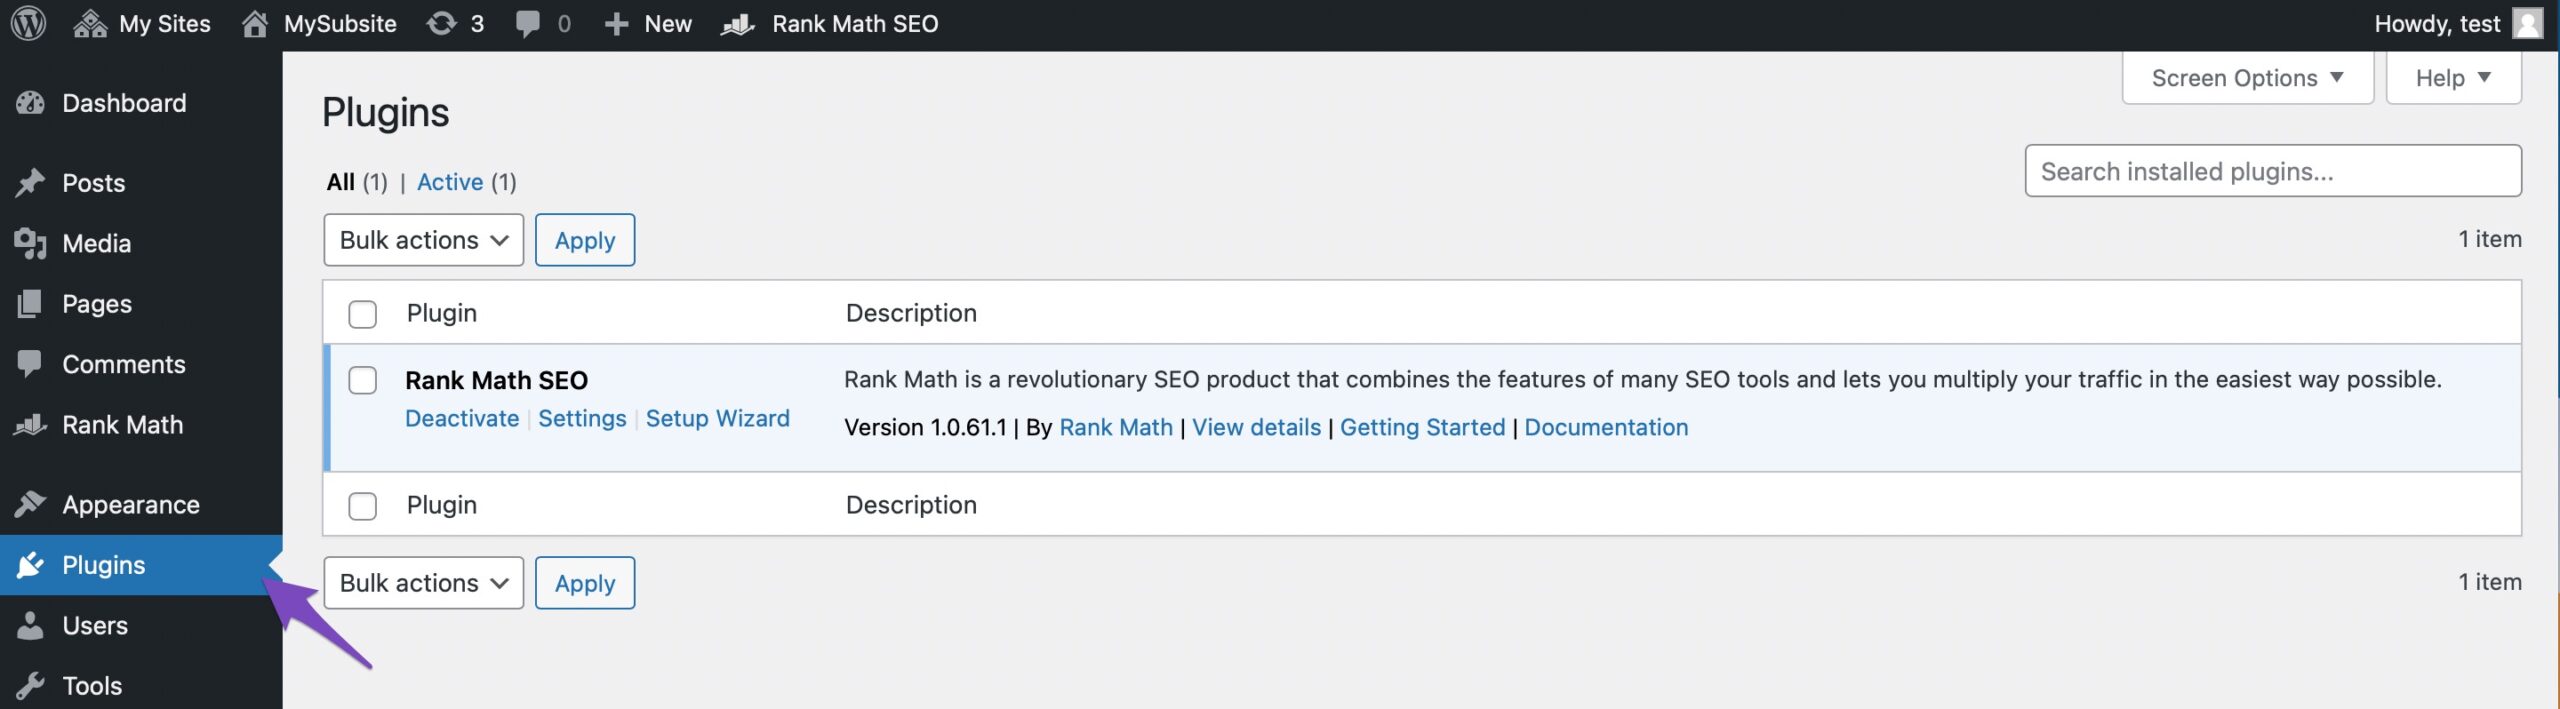Viewport: 2560px width, 709px height.
Task: Click My Sites text in admin bar
Action: (x=165, y=24)
